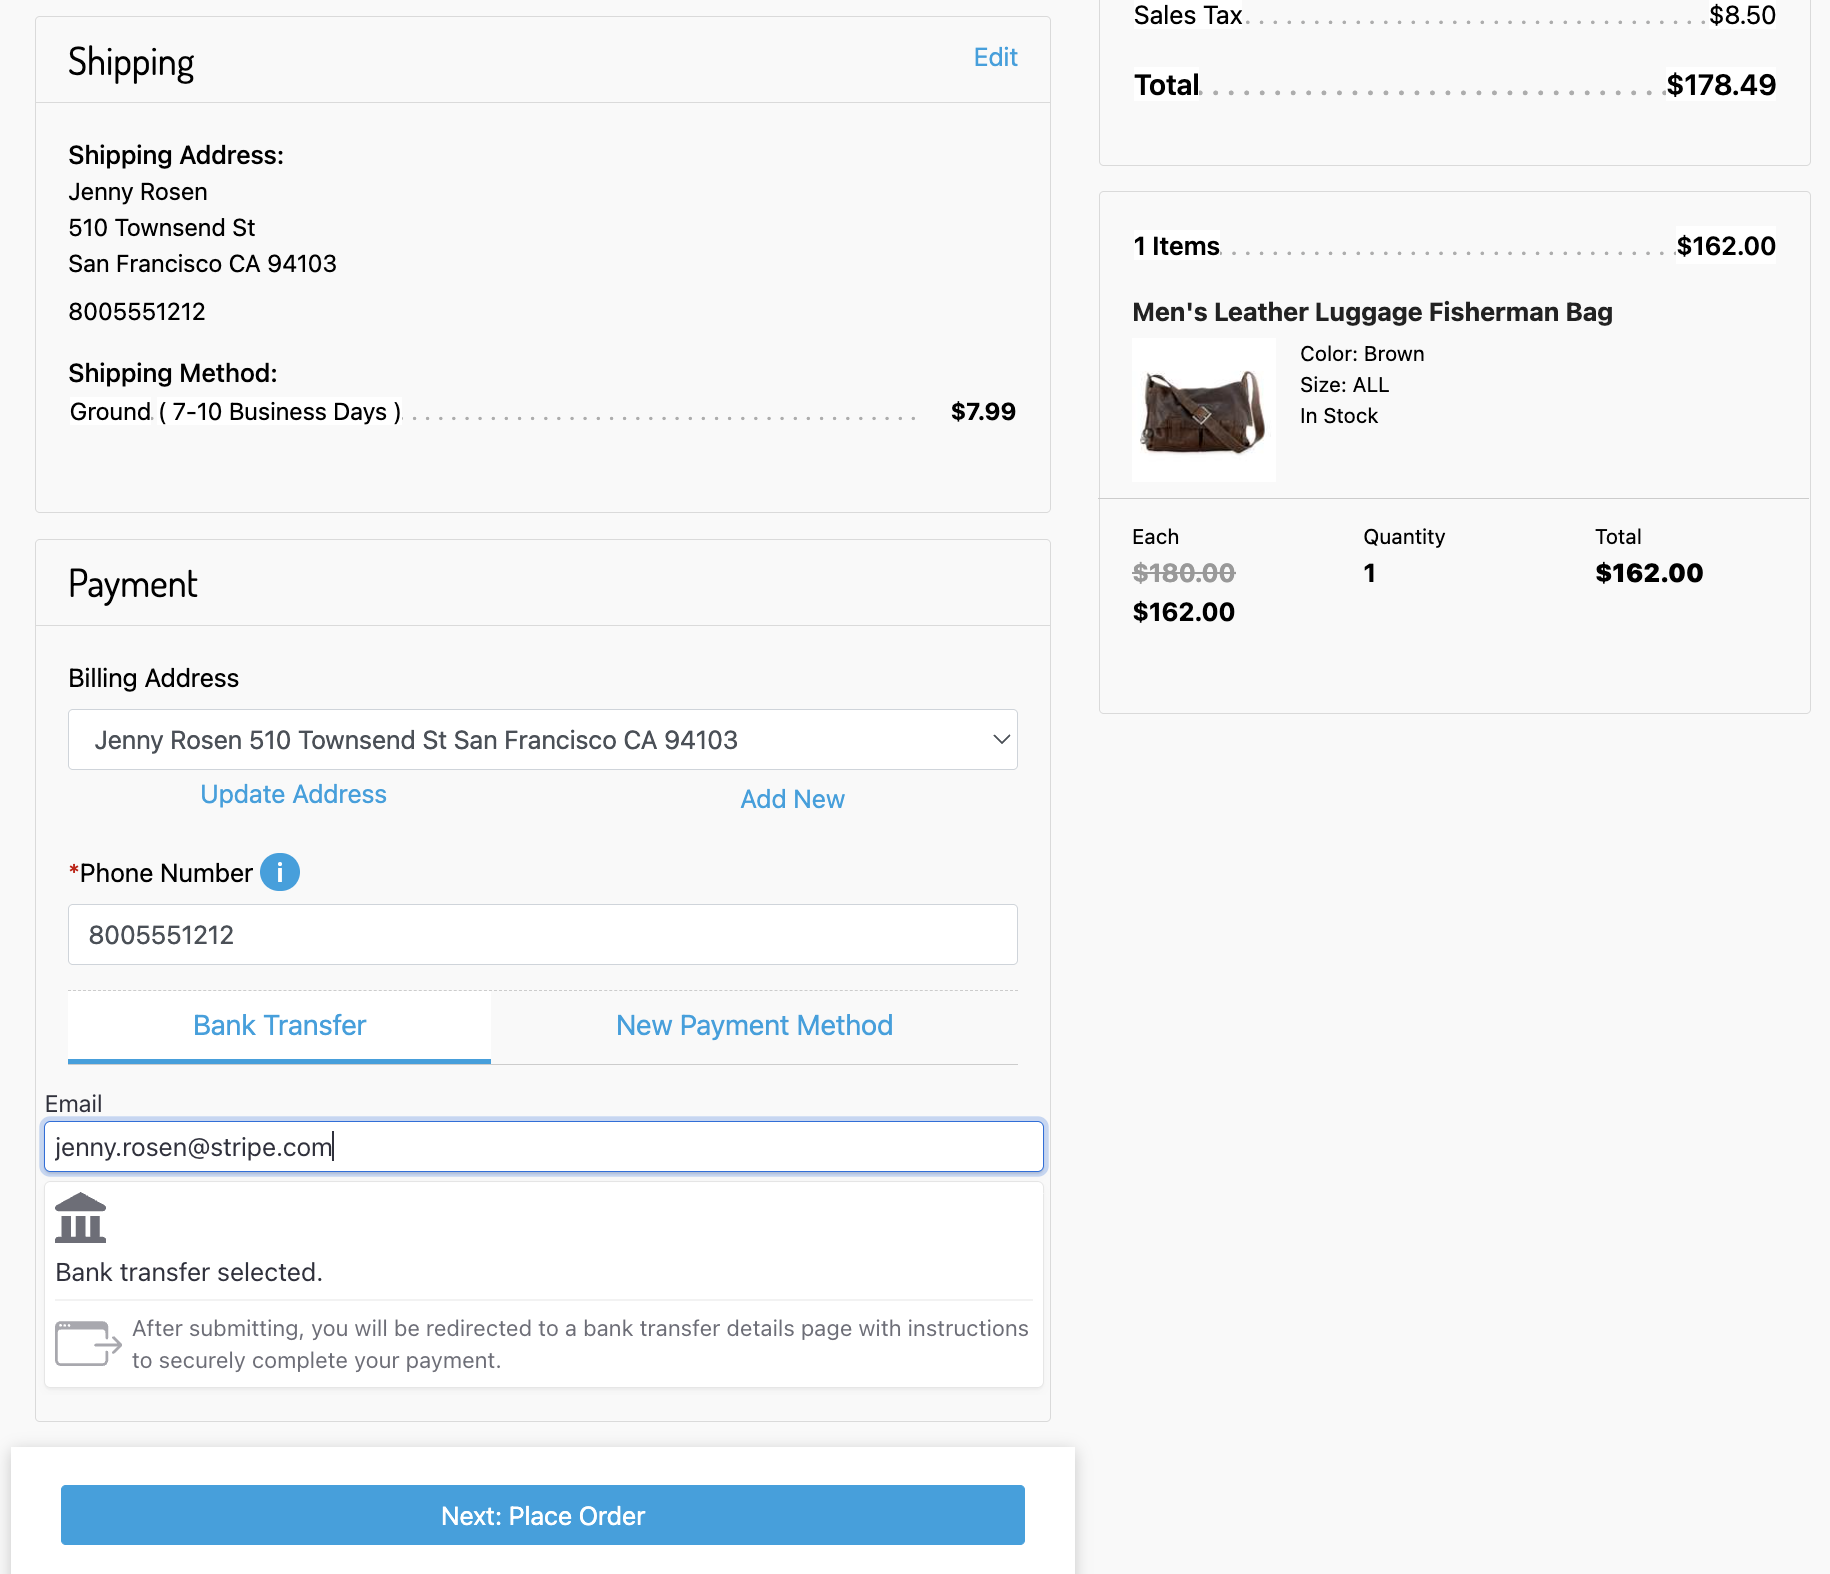Click the Shipping section heading
Screen dimensions: 1830x1574
click(x=131, y=62)
